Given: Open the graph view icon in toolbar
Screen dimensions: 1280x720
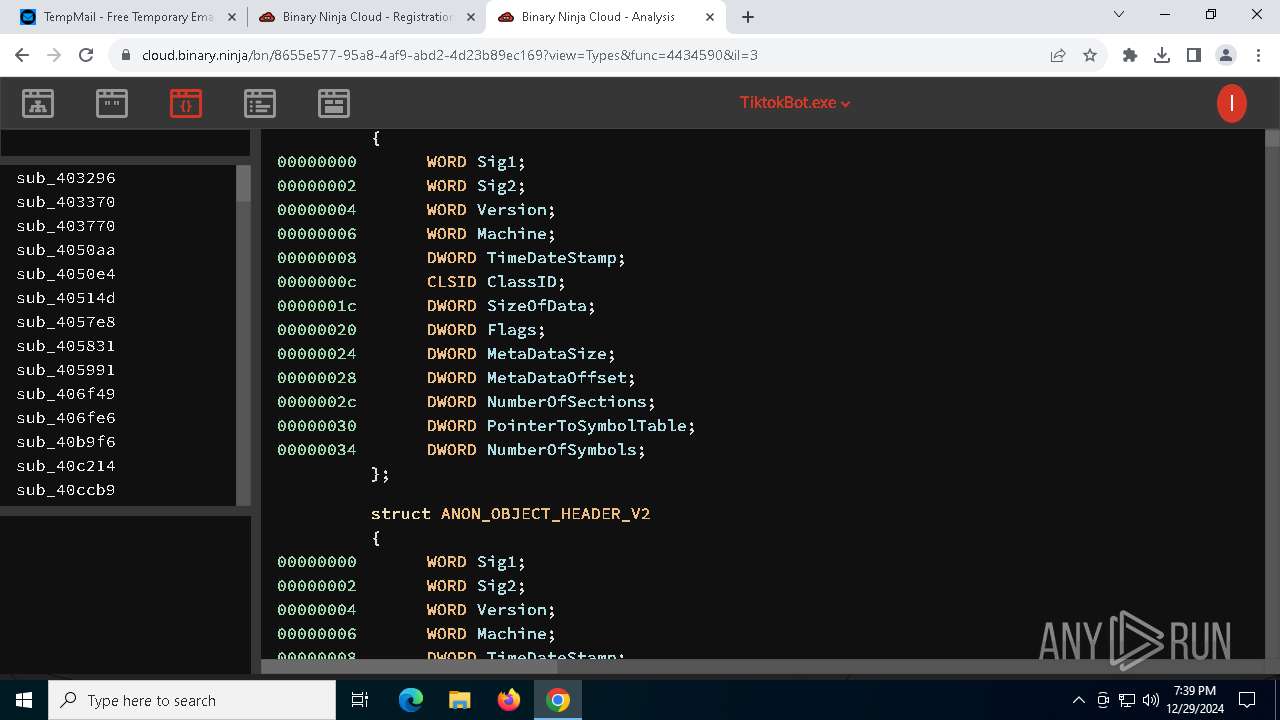Looking at the screenshot, I should 38,103.
